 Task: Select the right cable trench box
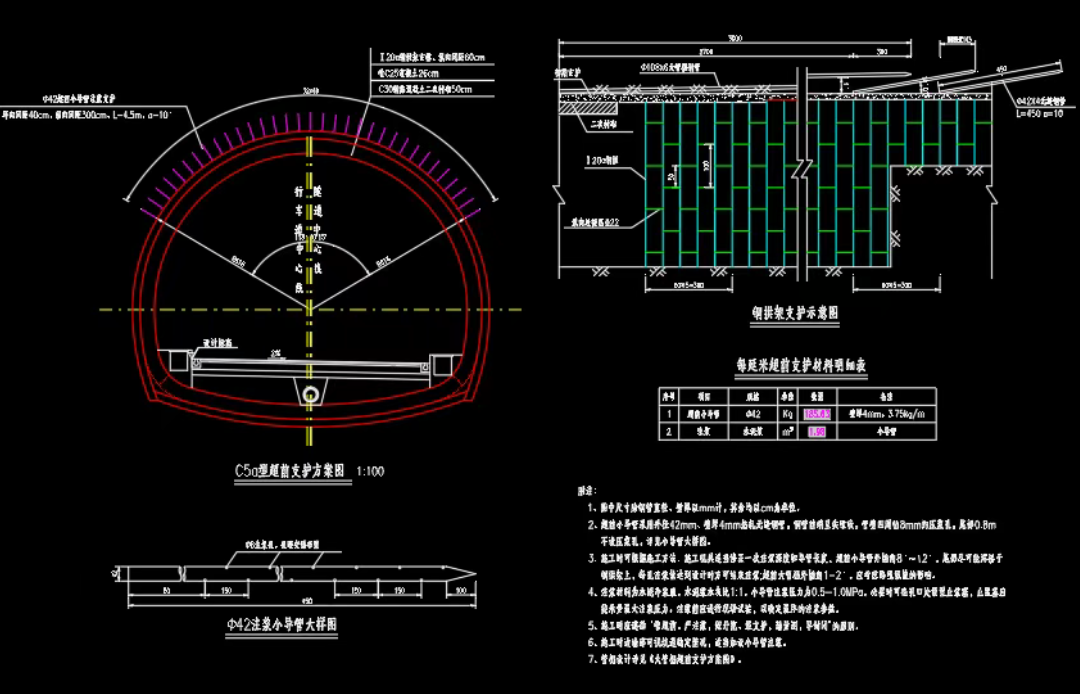(441, 364)
